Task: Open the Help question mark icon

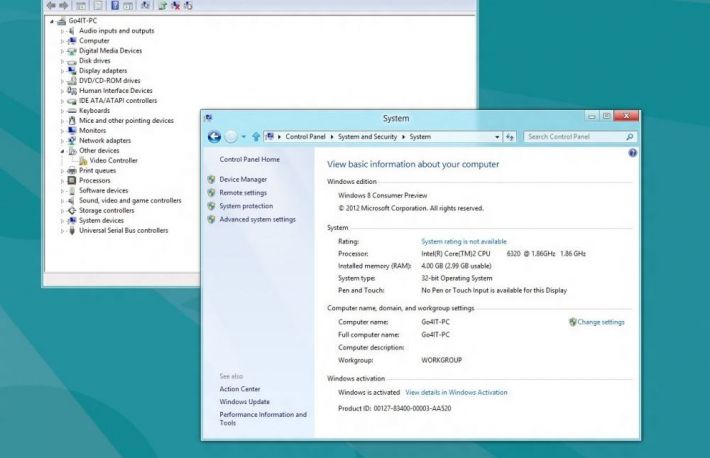Action: point(632,153)
